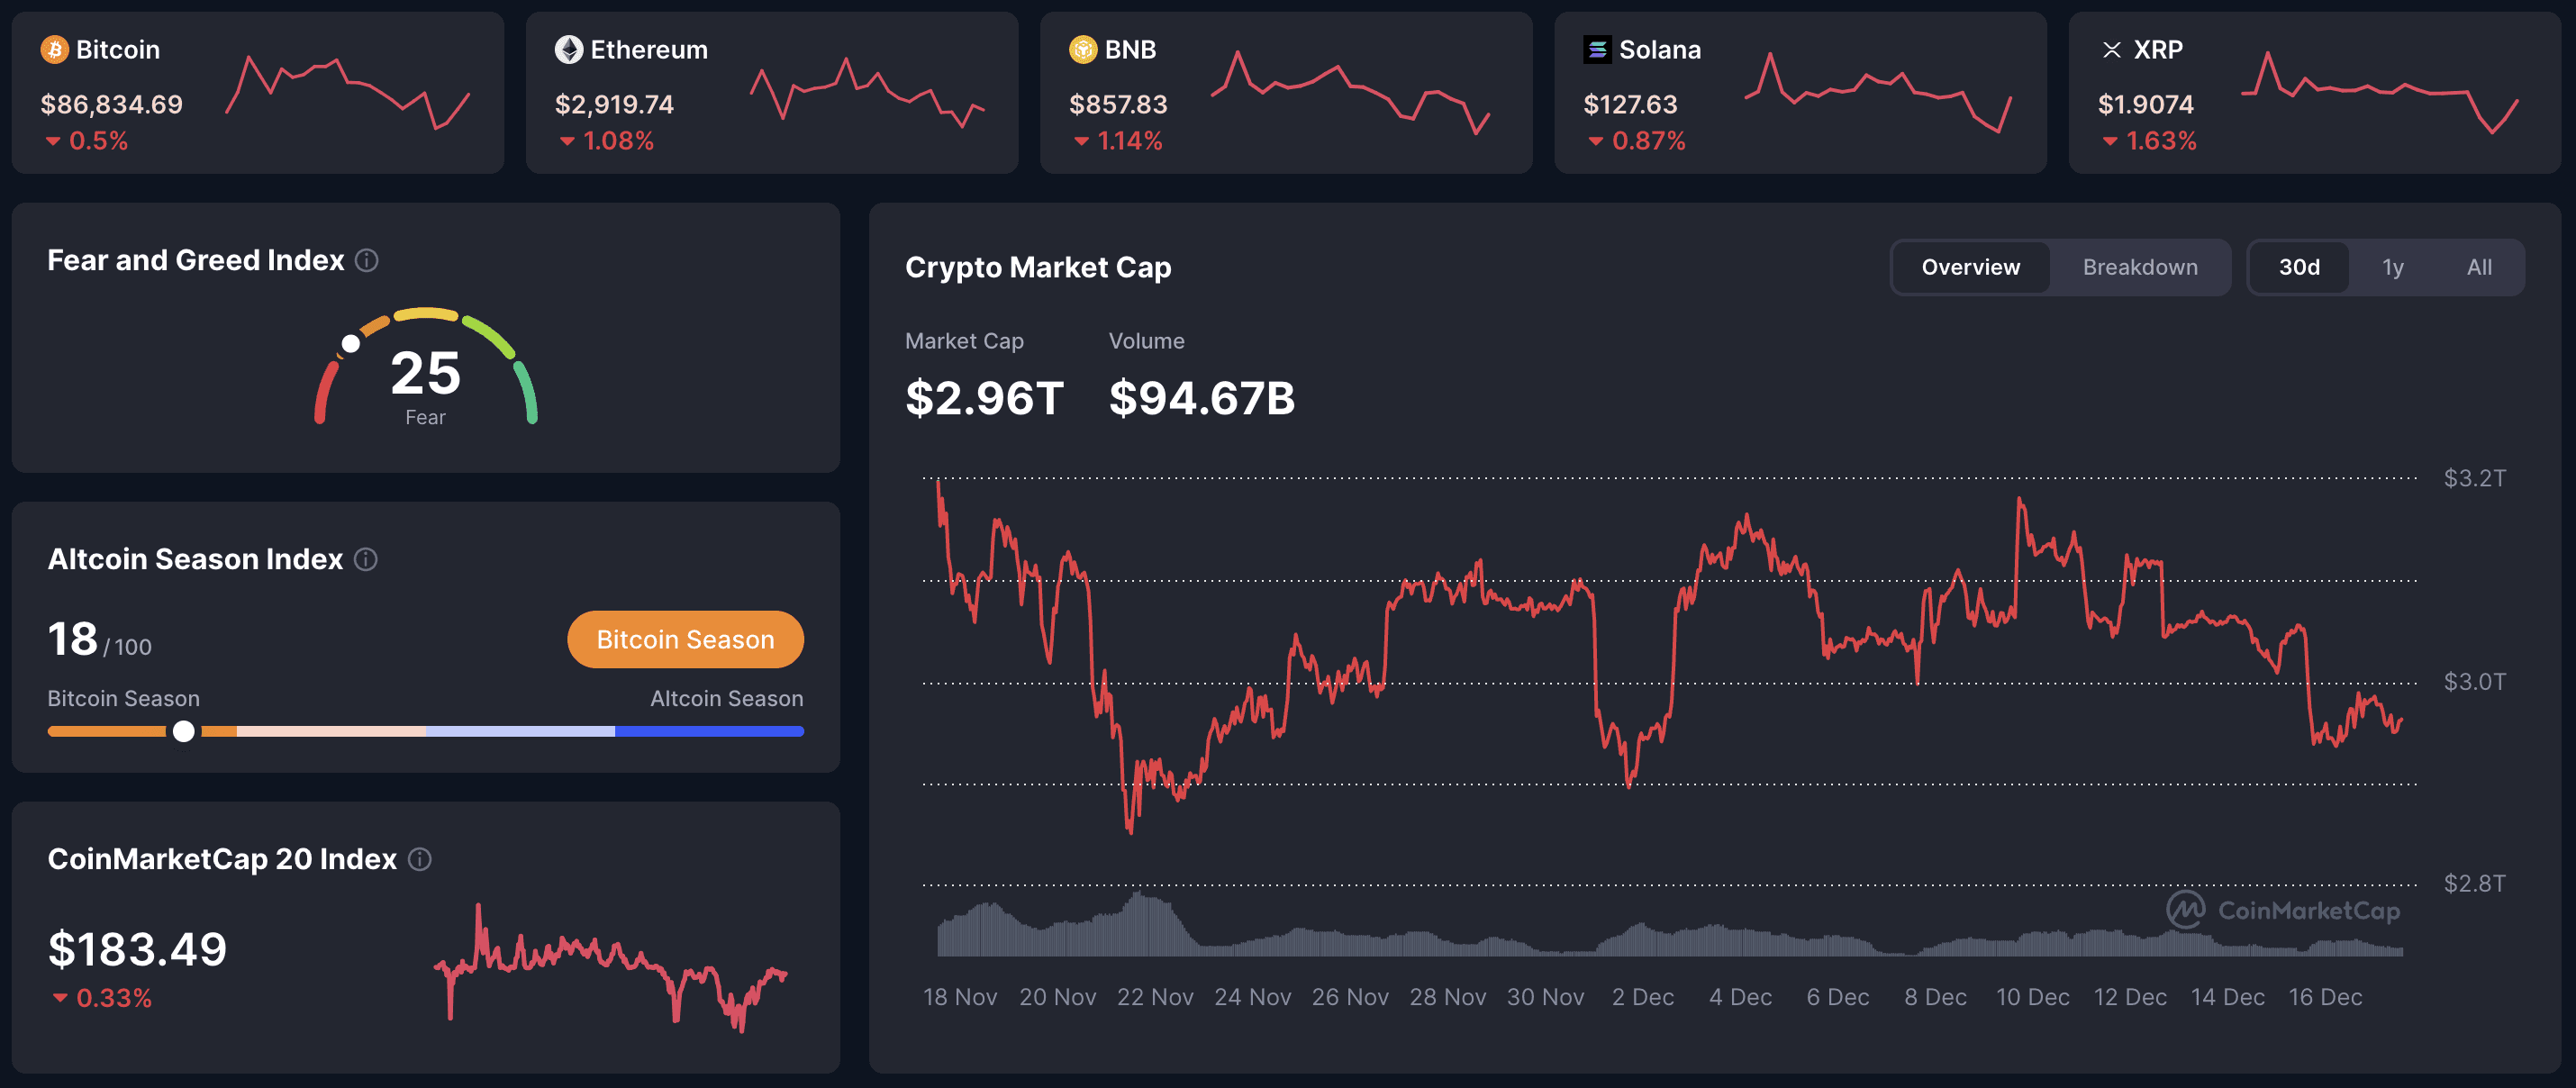The height and width of the screenshot is (1088, 2576).
Task: Click the Ethereum logo icon
Action: pos(568,49)
